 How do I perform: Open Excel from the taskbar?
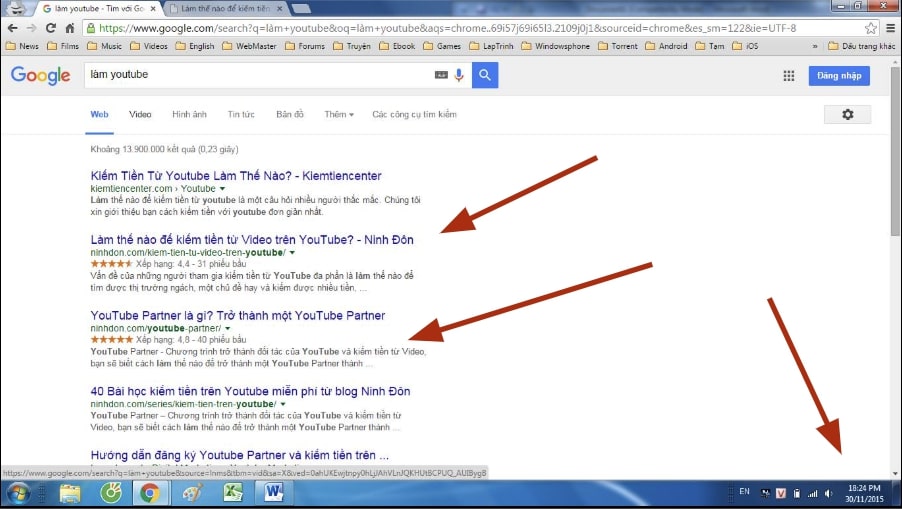(x=233, y=493)
